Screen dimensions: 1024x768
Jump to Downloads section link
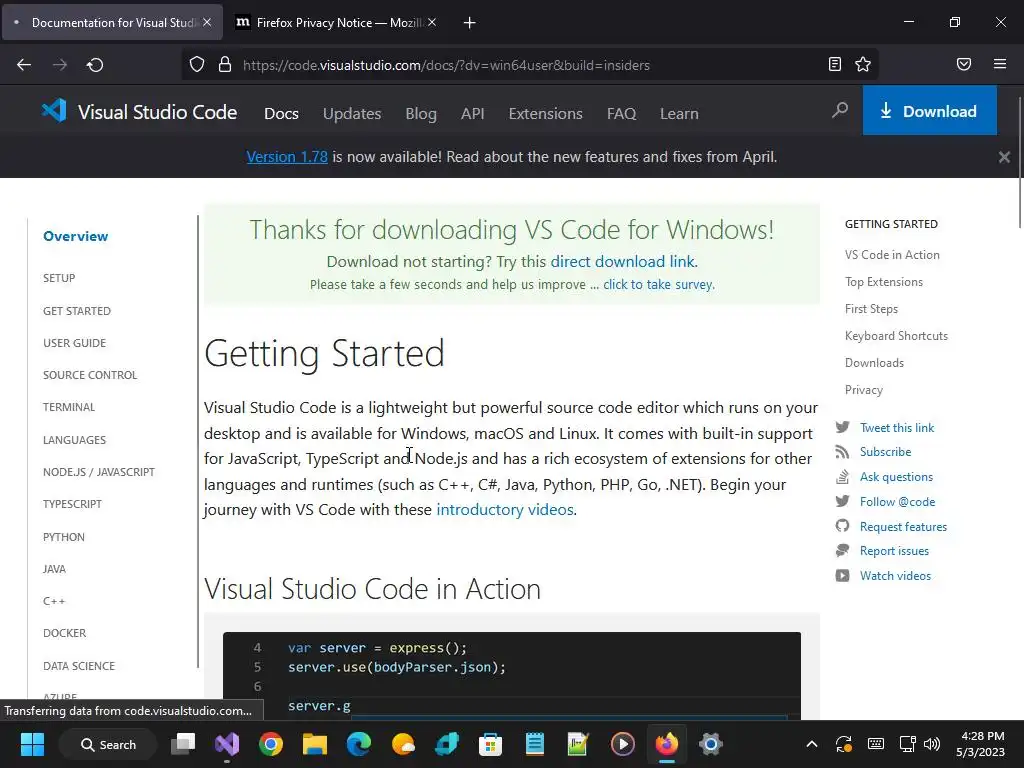pos(874,362)
